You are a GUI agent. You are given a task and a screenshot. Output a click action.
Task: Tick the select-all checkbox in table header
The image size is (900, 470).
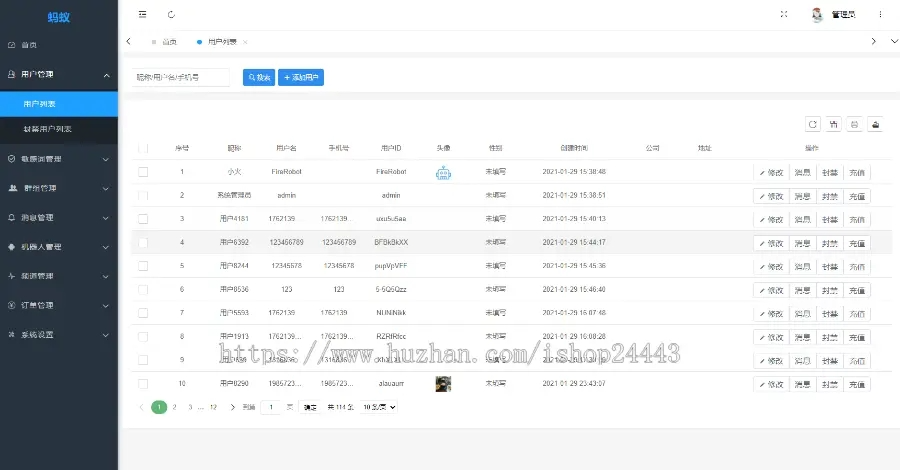tap(143, 148)
